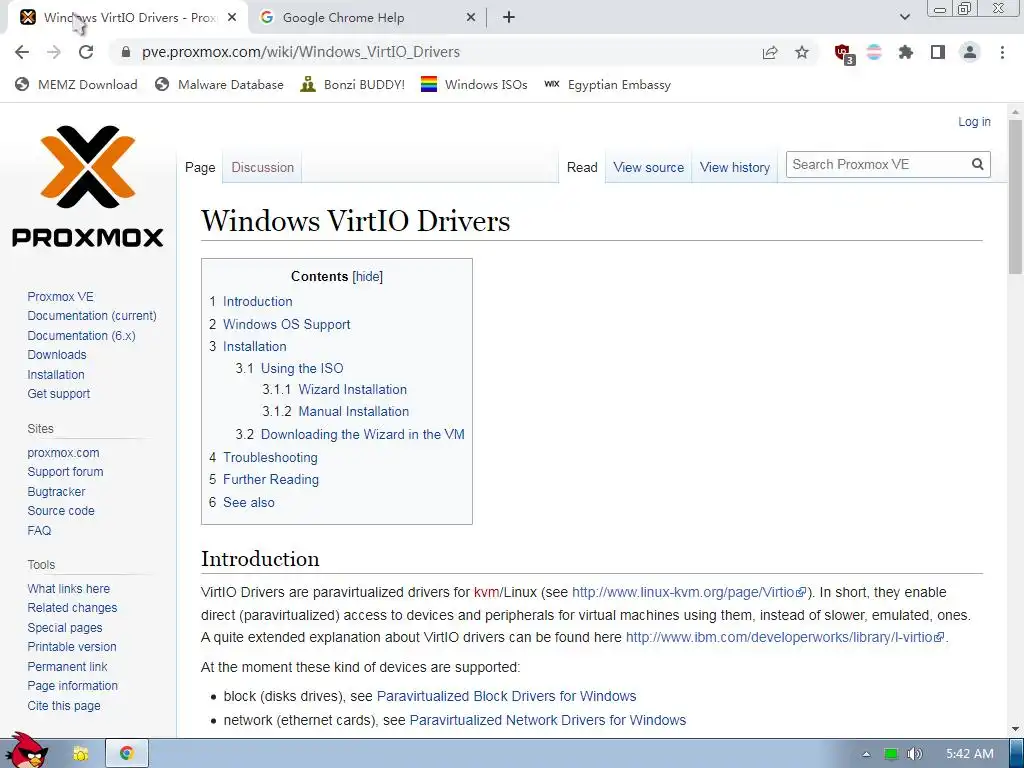Click the search magnifier in Proxmox search
The width and height of the screenshot is (1024, 768).
tap(977, 165)
